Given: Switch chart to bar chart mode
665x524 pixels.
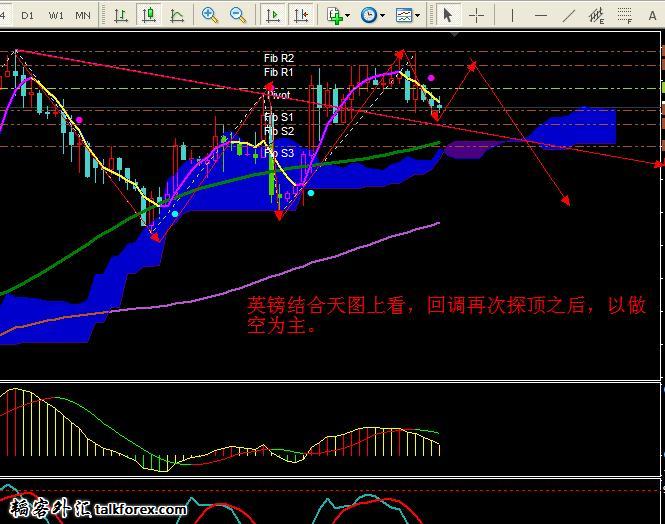Looking at the screenshot, I should (x=121, y=15).
